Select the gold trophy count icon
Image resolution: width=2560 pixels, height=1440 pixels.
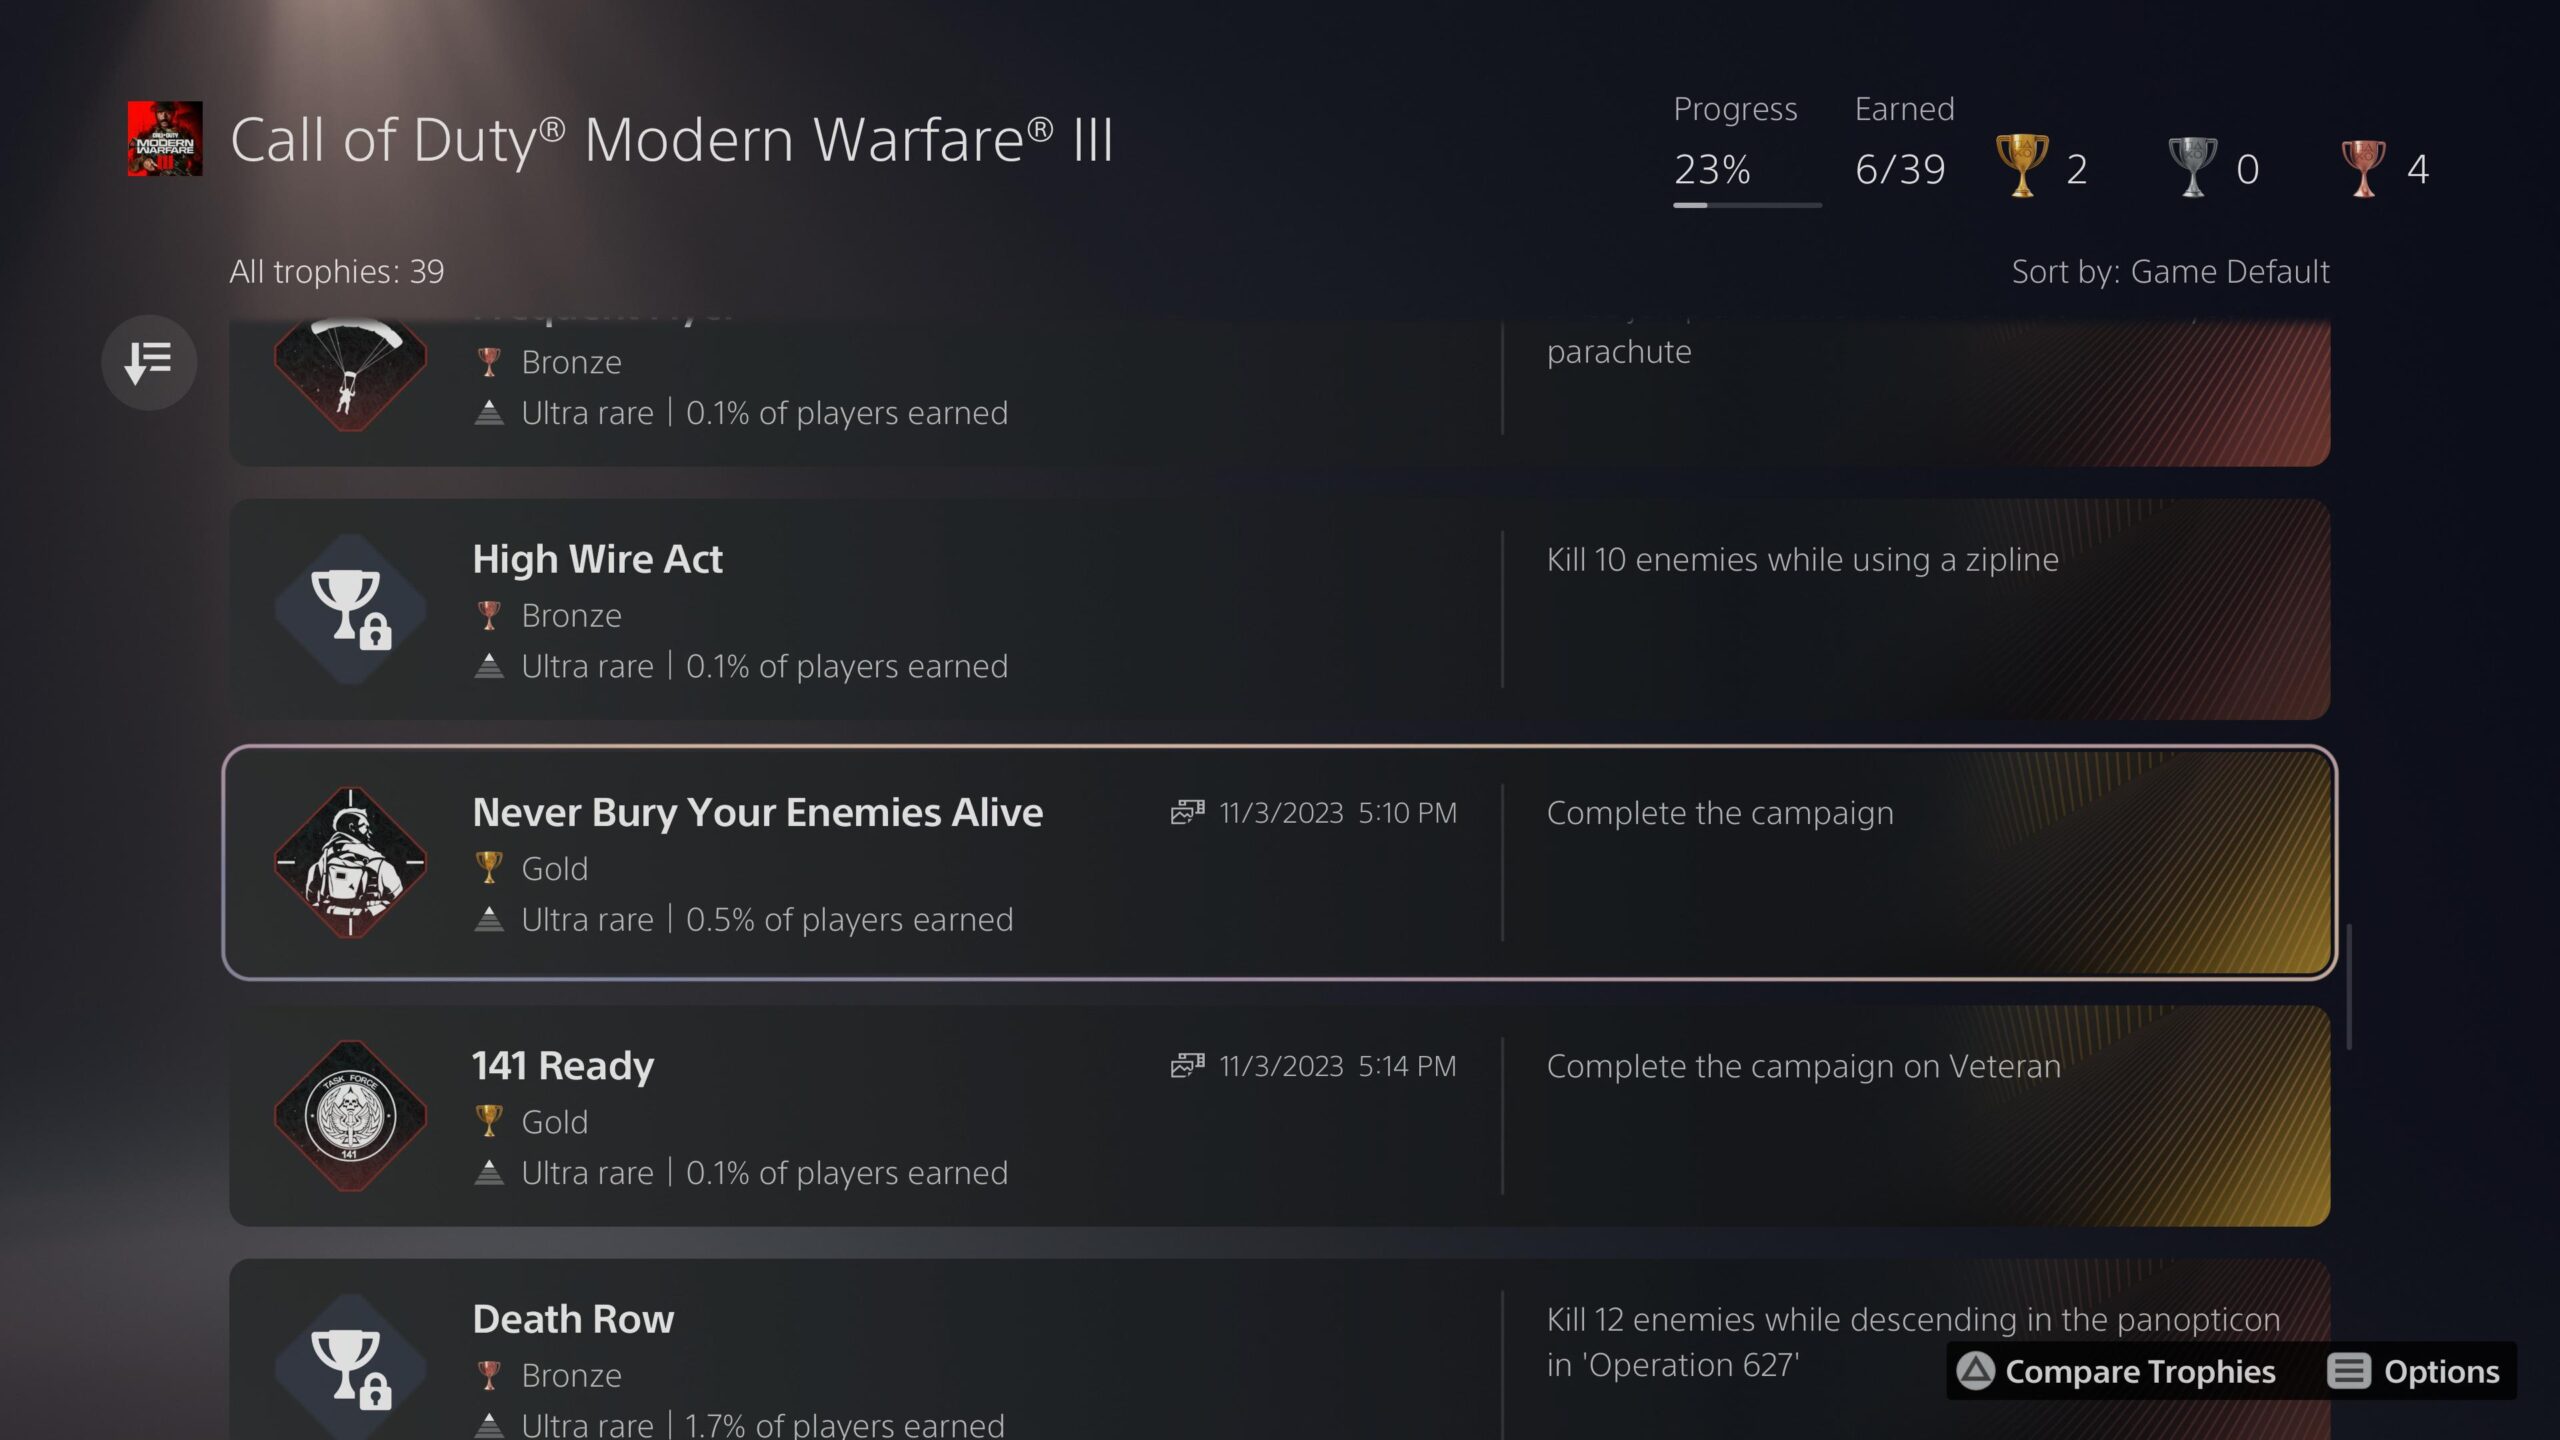pos(2021,166)
